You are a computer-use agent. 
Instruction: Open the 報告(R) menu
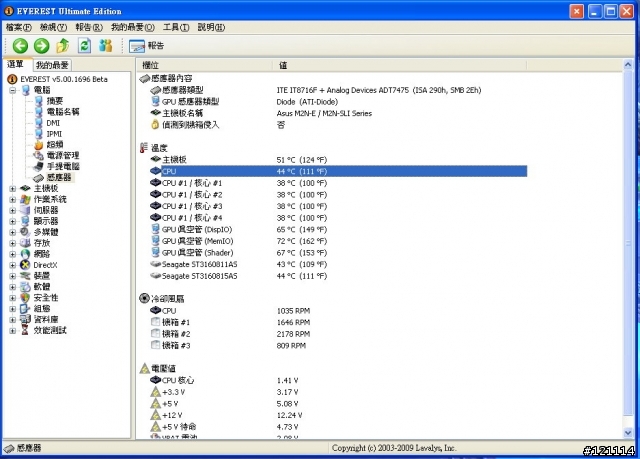pos(89,27)
